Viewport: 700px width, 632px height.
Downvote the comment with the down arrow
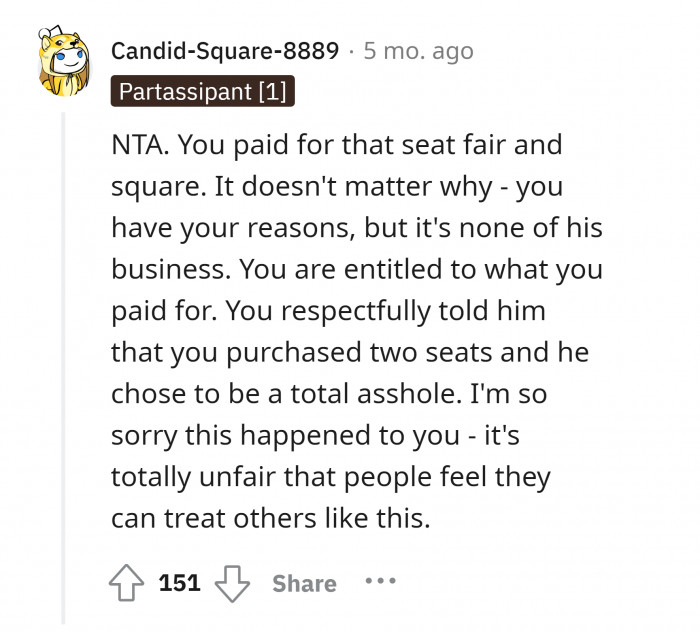(x=232, y=582)
